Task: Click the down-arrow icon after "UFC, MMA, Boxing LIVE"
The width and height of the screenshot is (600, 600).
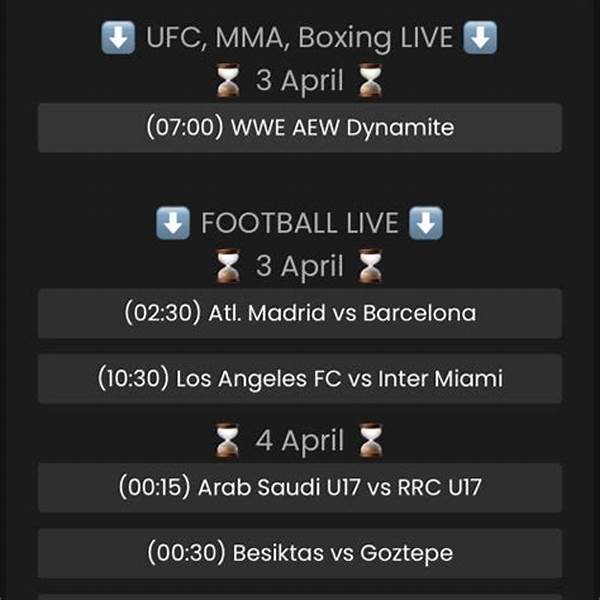Action: pos(481,39)
